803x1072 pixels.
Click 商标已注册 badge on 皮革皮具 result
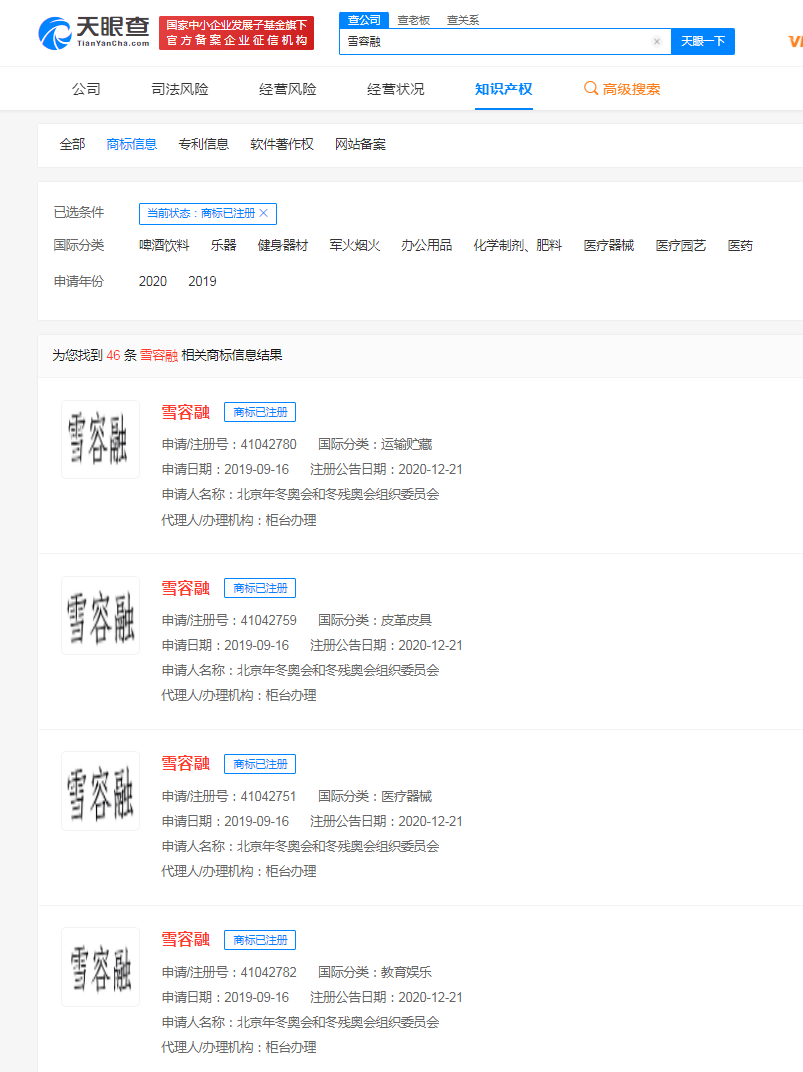(260, 588)
